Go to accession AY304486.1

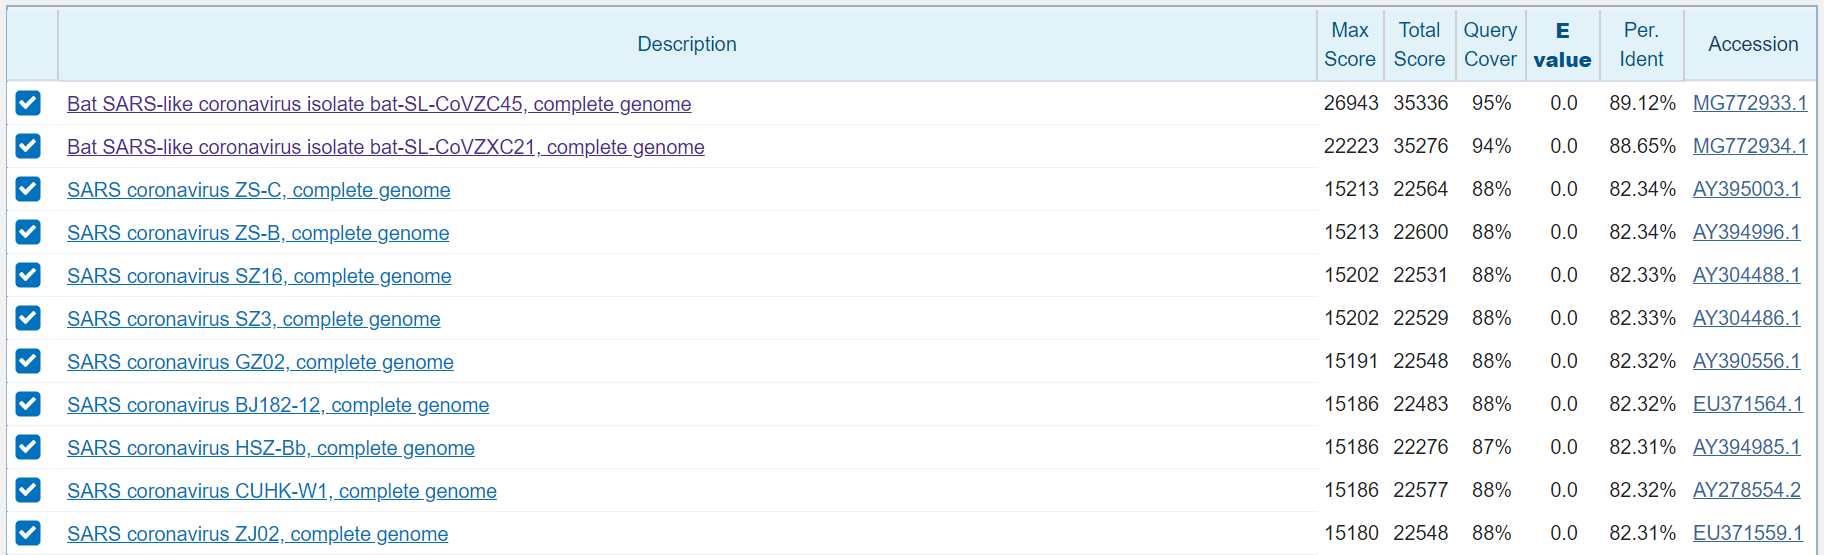1747,318
